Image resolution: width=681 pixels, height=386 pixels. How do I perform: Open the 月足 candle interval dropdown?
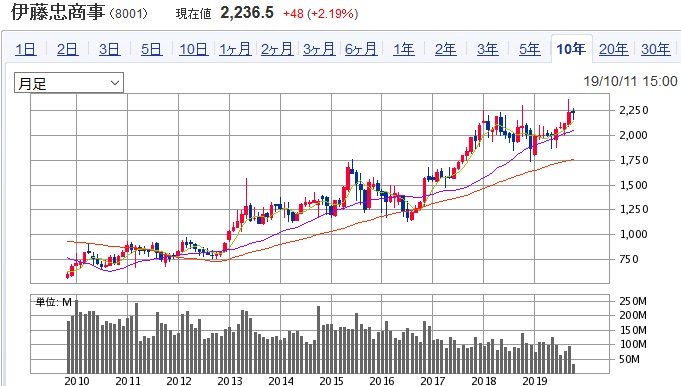pos(69,83)
